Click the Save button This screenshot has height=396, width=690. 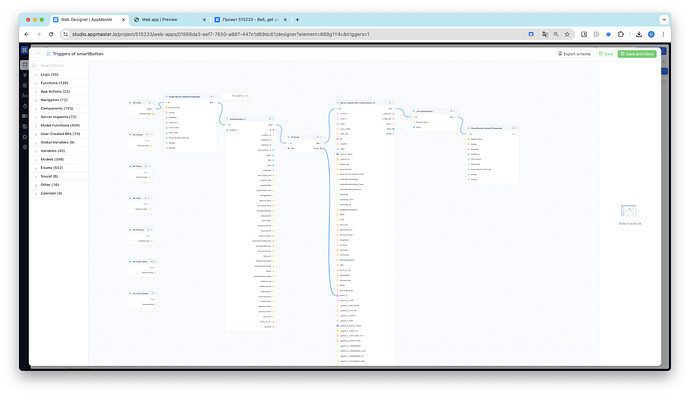(606, 54)
